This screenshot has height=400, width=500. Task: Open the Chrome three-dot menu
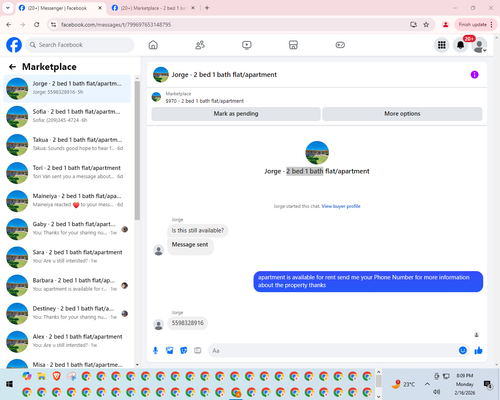pyautogui.click(x=492, y=24)
